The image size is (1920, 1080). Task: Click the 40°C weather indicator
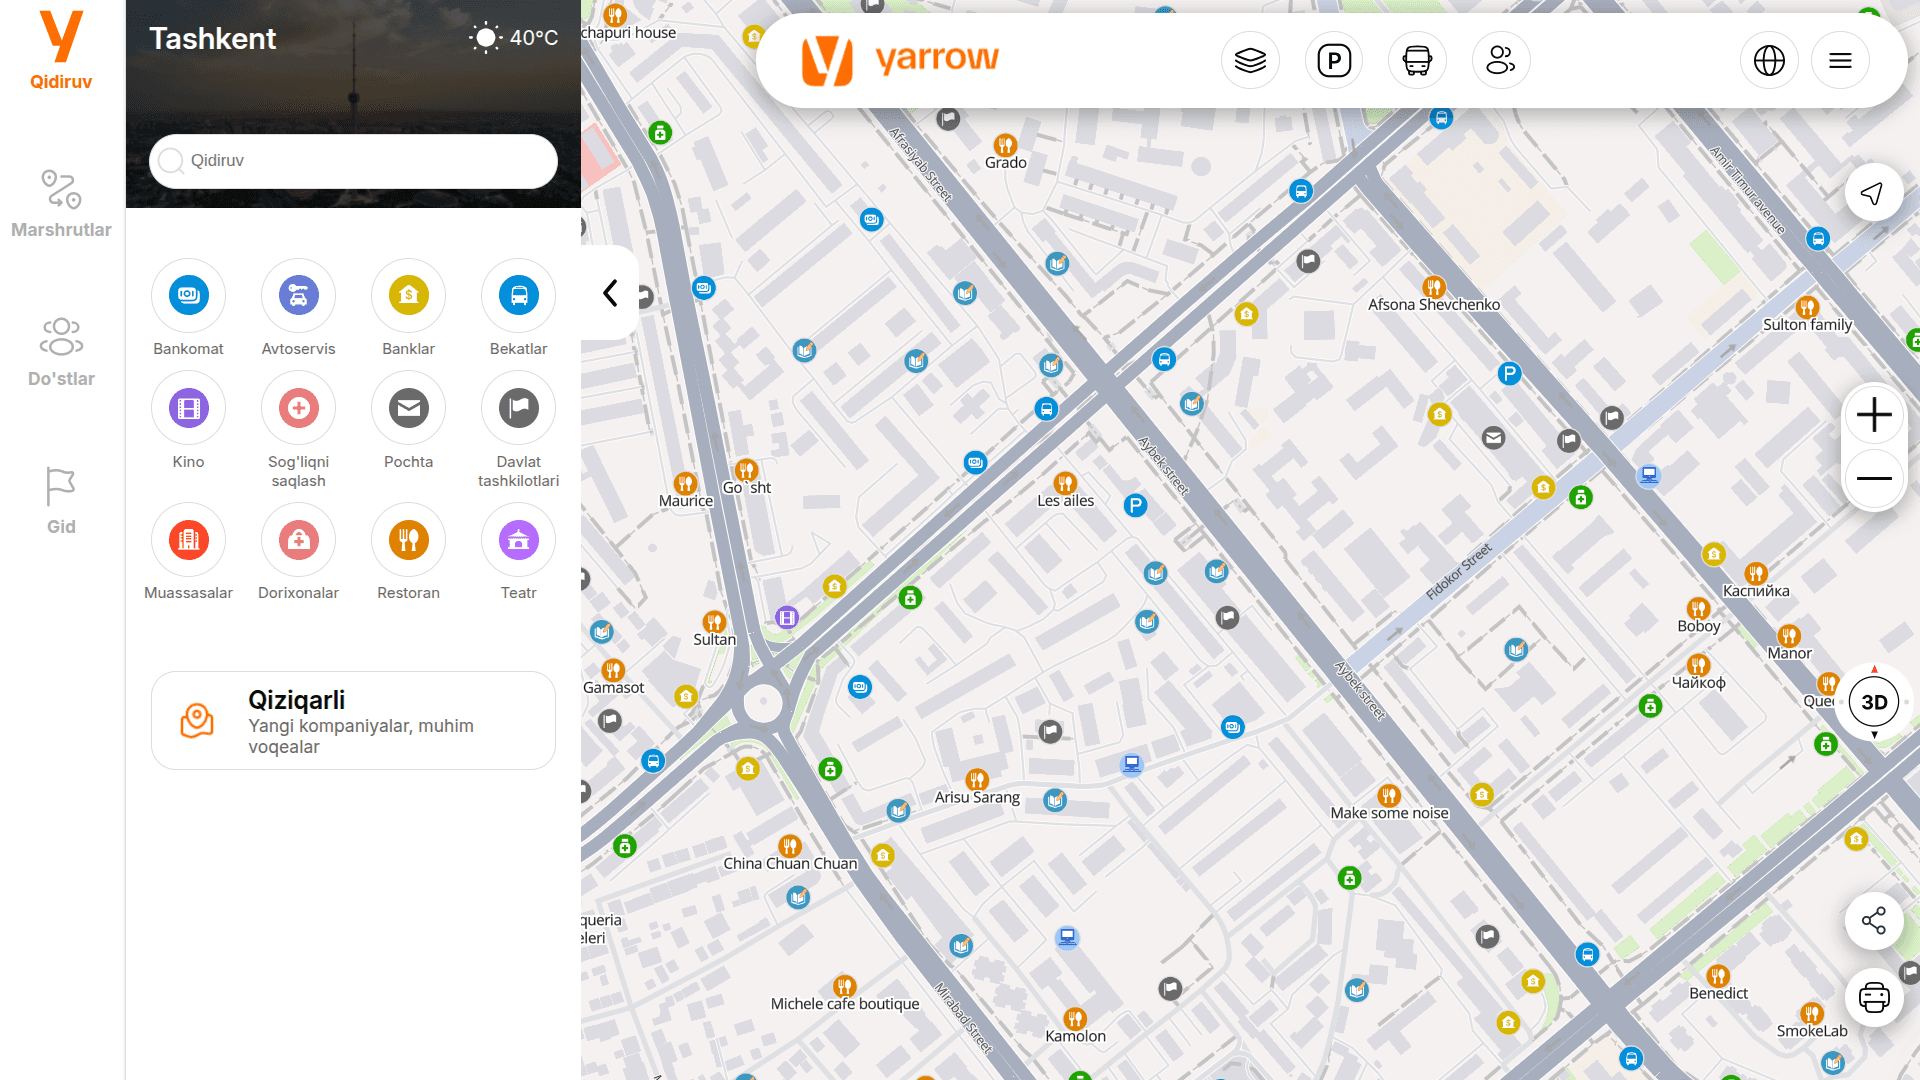point(514,38)
